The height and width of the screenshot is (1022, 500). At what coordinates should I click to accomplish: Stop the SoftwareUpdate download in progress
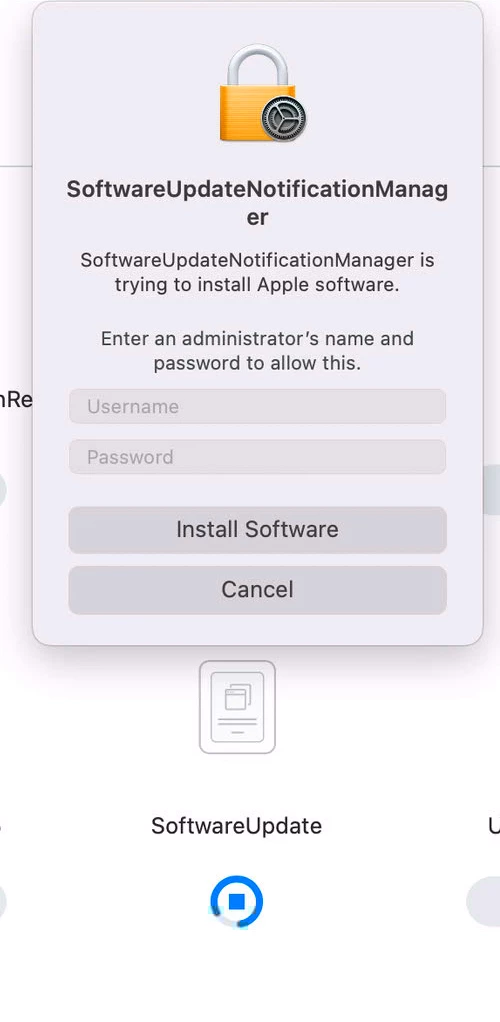[237, 901]
